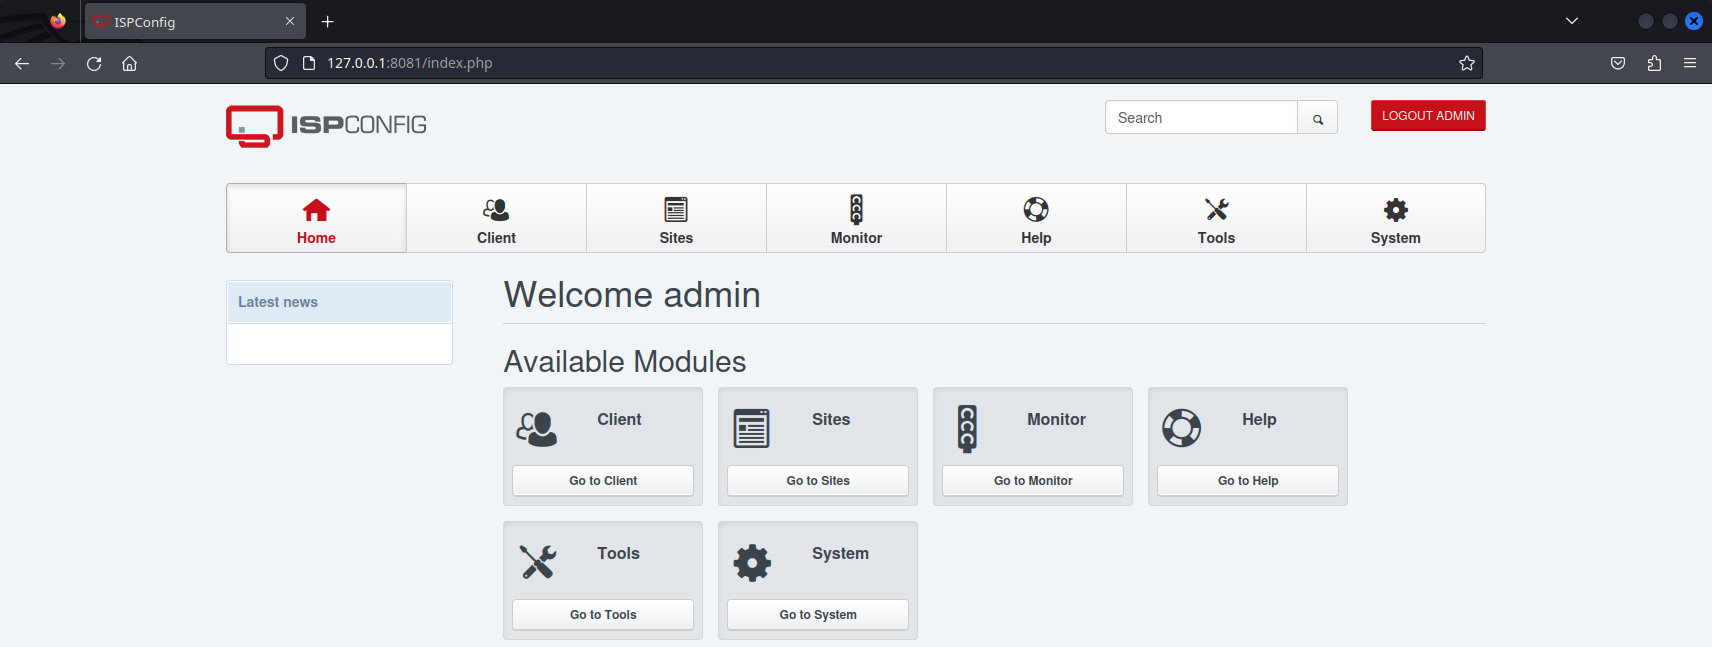
Task: Click the Go to System button
Action: coord(818,615)
